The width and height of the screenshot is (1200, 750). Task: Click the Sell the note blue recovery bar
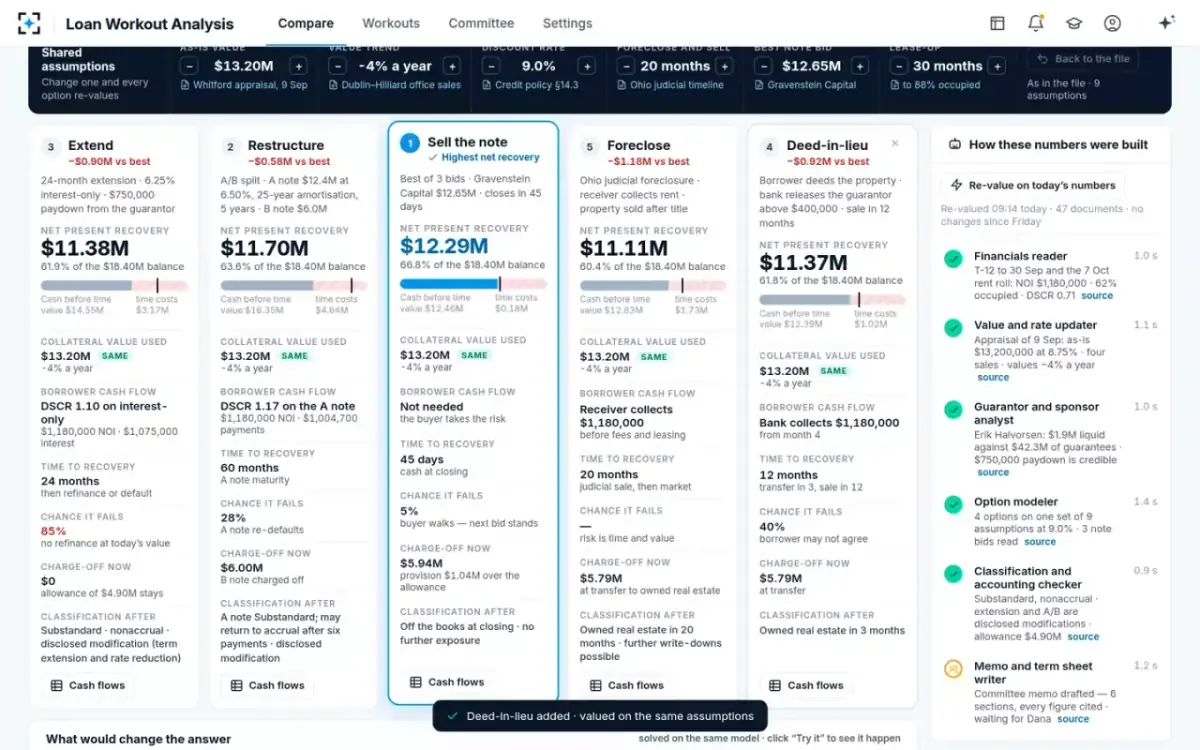click(x=473, y=284)
